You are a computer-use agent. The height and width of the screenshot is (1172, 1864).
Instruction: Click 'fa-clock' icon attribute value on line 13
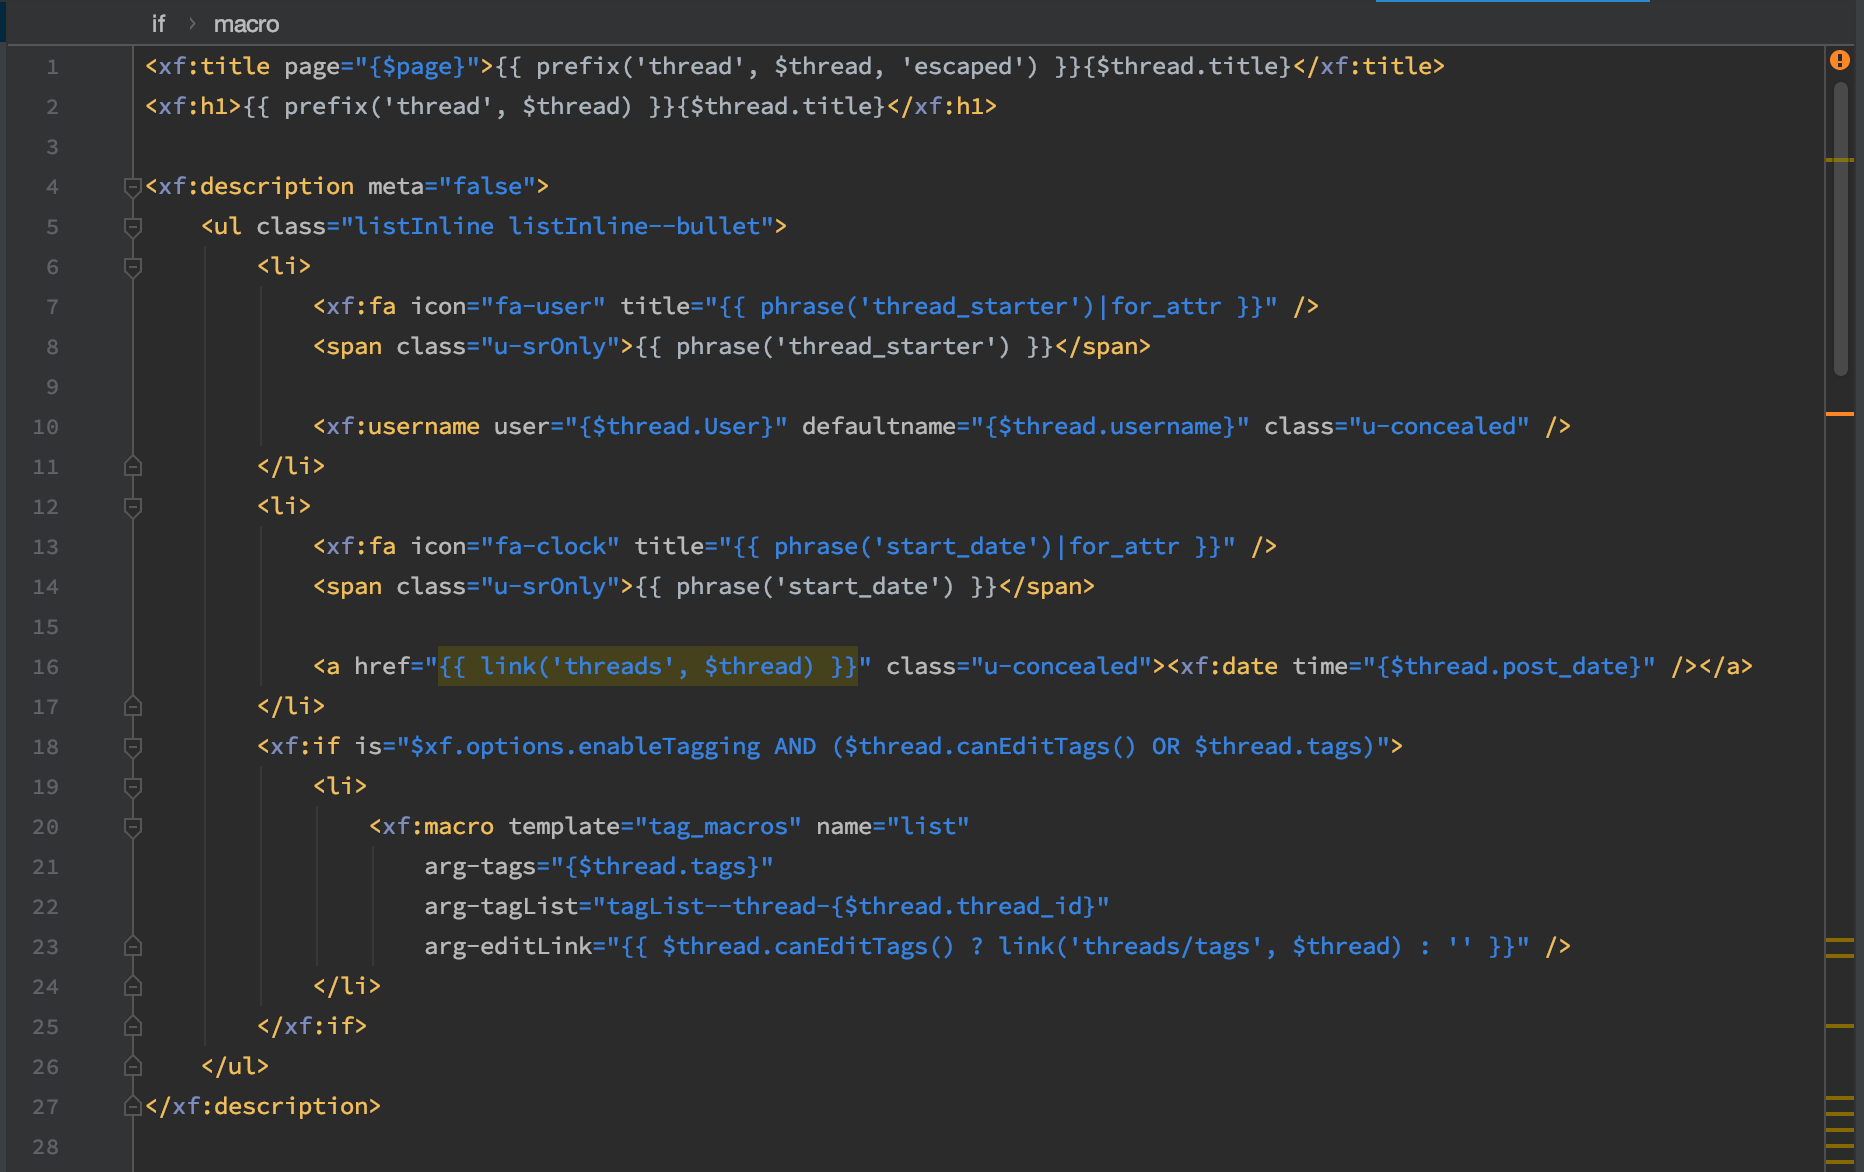[x=550, y=547]
